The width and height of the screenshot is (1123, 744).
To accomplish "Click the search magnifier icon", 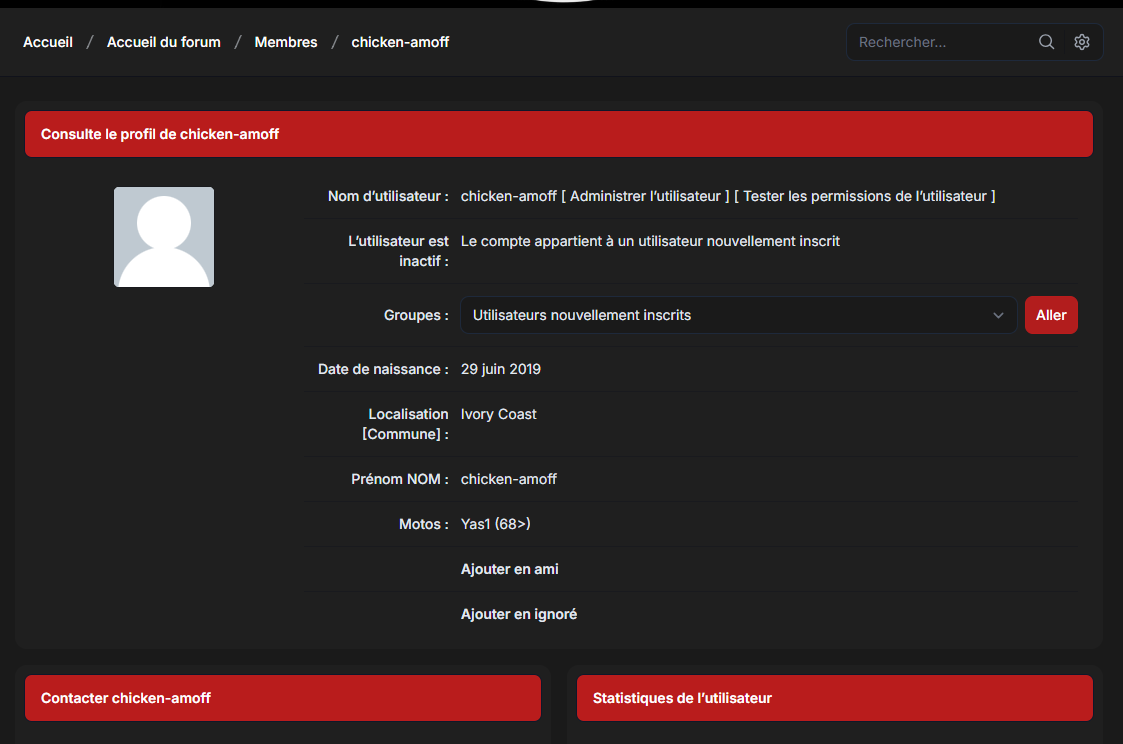I will coord(1046,42).
